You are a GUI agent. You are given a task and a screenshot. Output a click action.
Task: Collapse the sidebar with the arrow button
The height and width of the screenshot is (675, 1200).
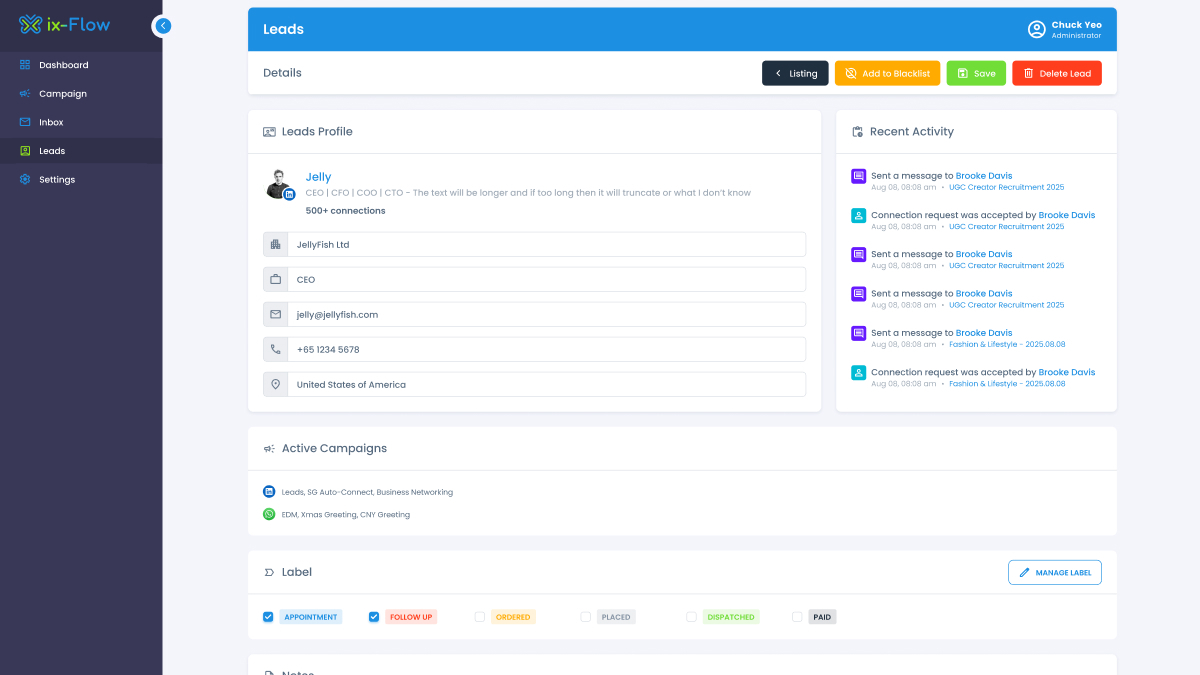(x=164, y=26)
